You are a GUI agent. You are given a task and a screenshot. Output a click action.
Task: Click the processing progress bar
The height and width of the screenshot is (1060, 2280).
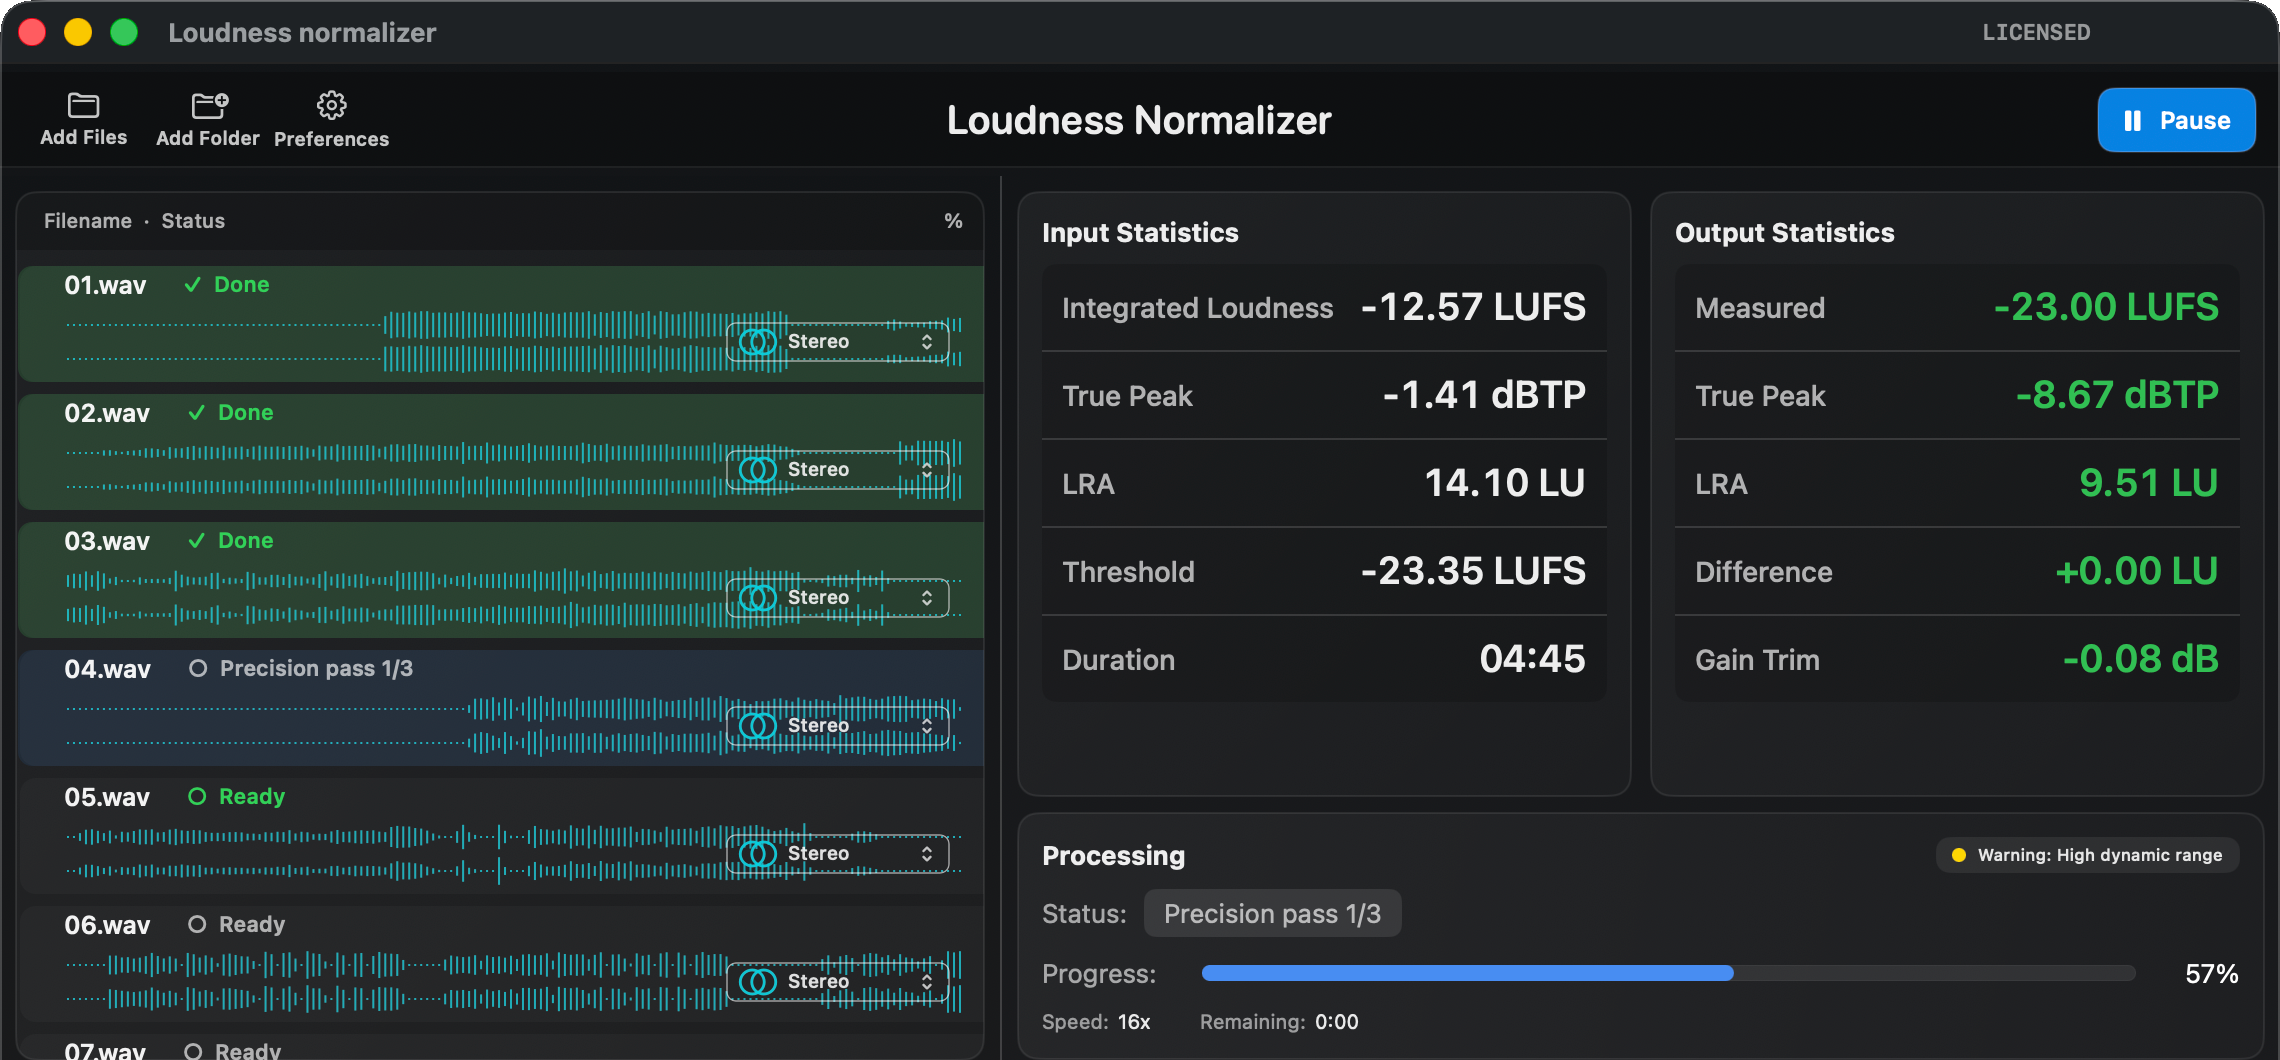tap(1668, 973)
